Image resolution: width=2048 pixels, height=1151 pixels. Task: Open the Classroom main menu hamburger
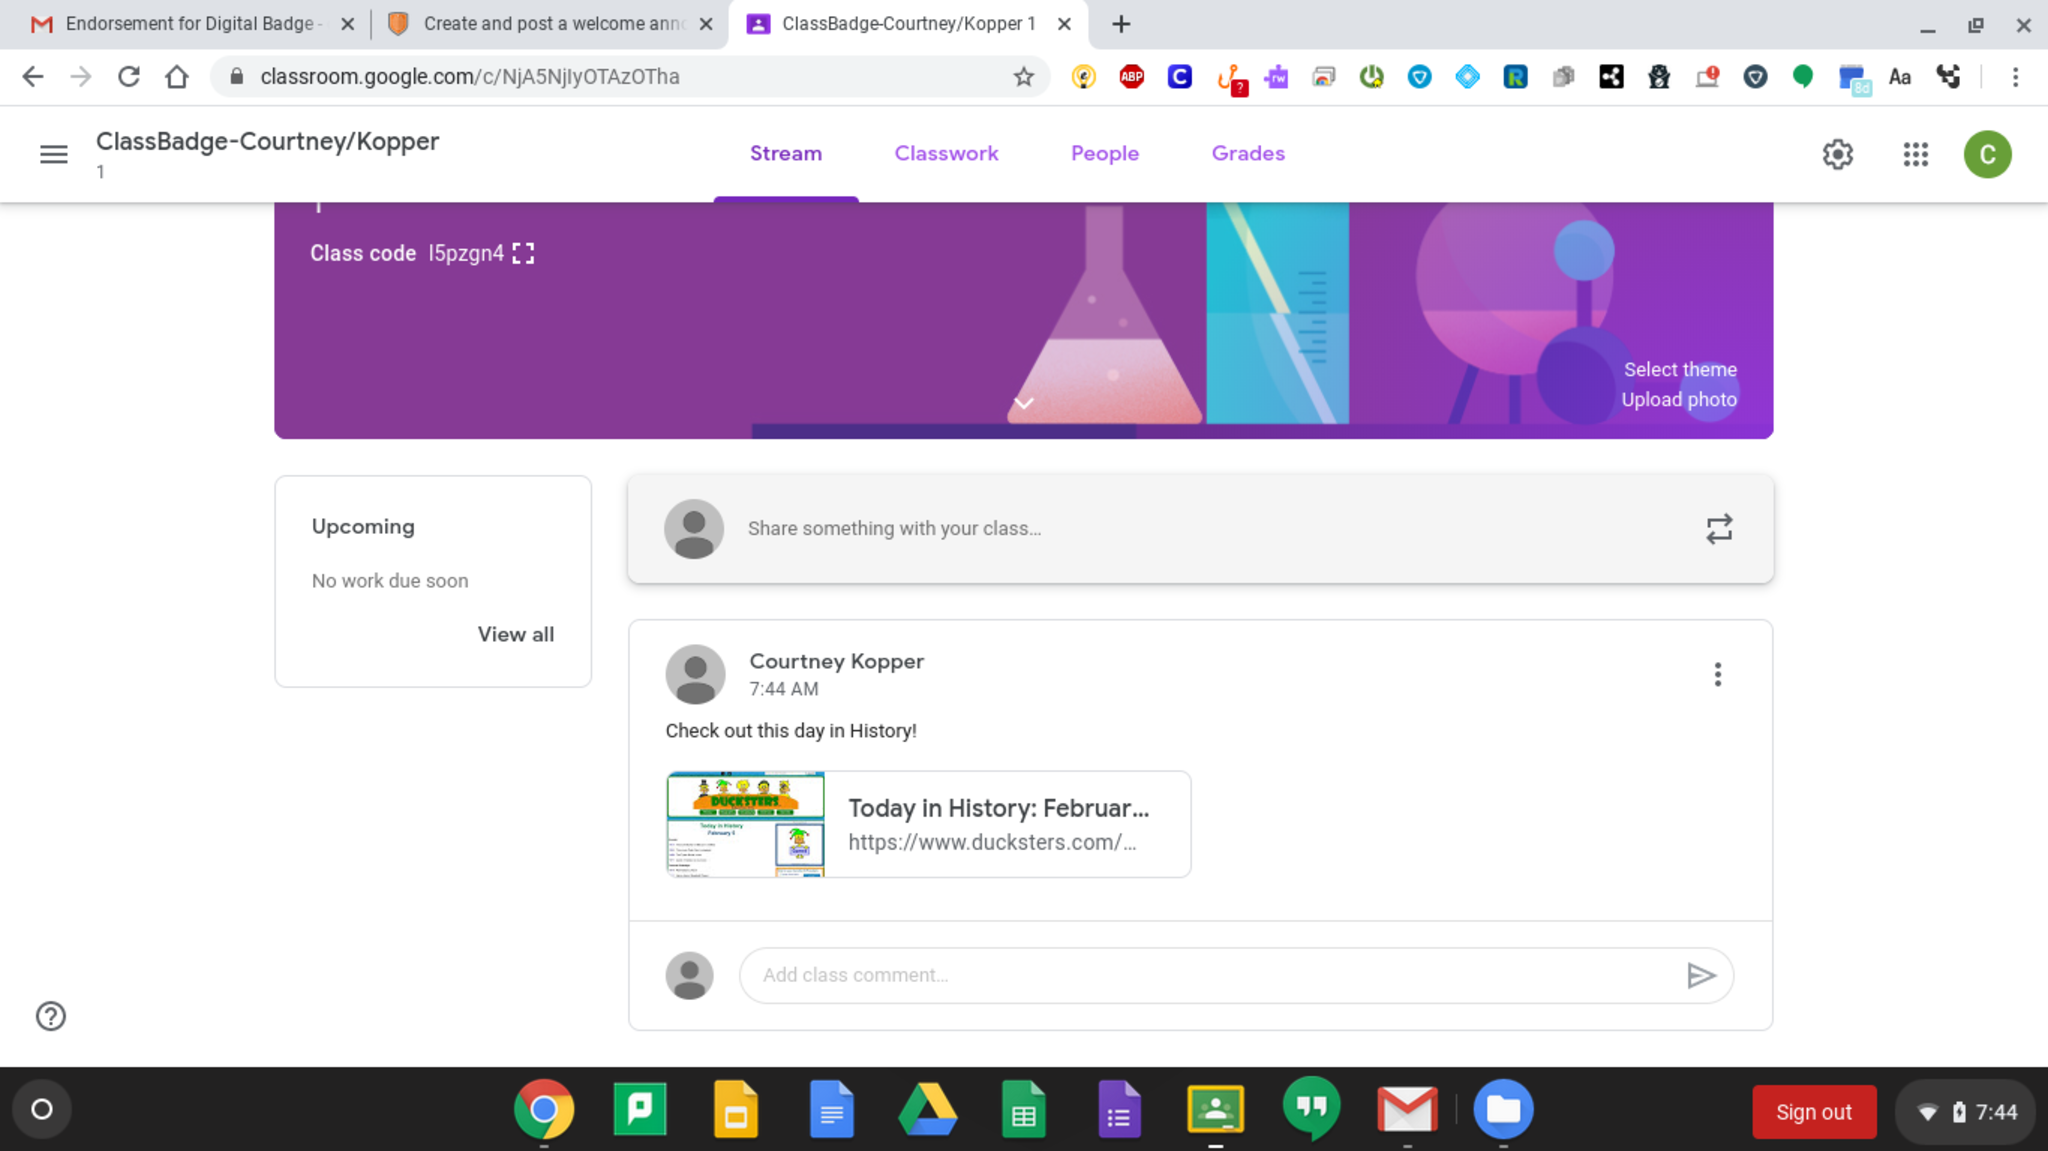(54, 154)
